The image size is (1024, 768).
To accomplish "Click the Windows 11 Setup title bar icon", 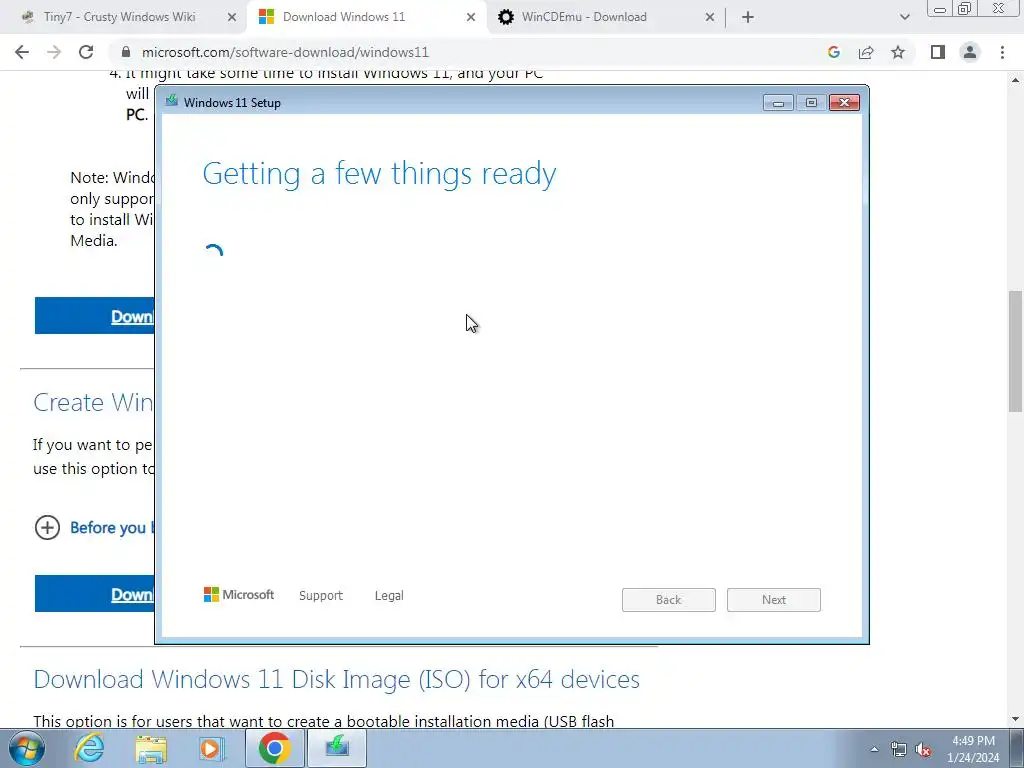I will [x=172, y=101].
